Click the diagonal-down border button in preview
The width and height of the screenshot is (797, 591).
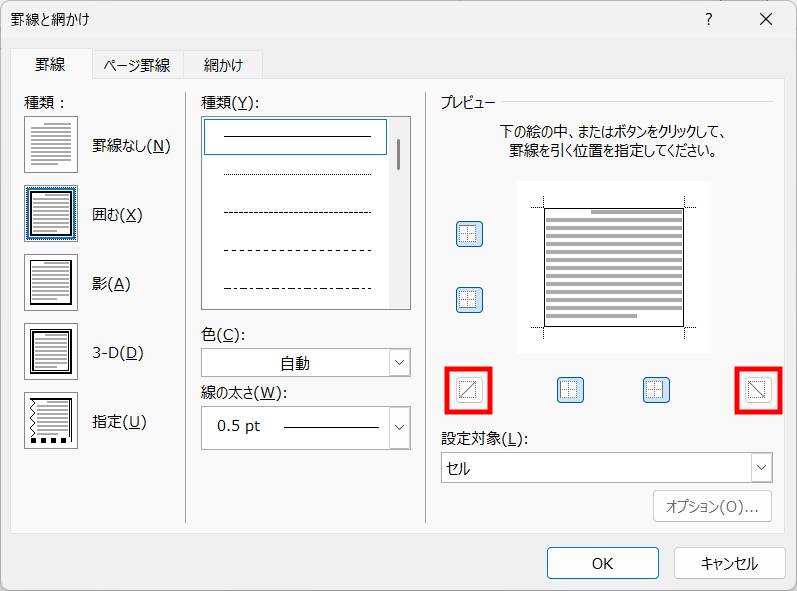tap(757, 390)
